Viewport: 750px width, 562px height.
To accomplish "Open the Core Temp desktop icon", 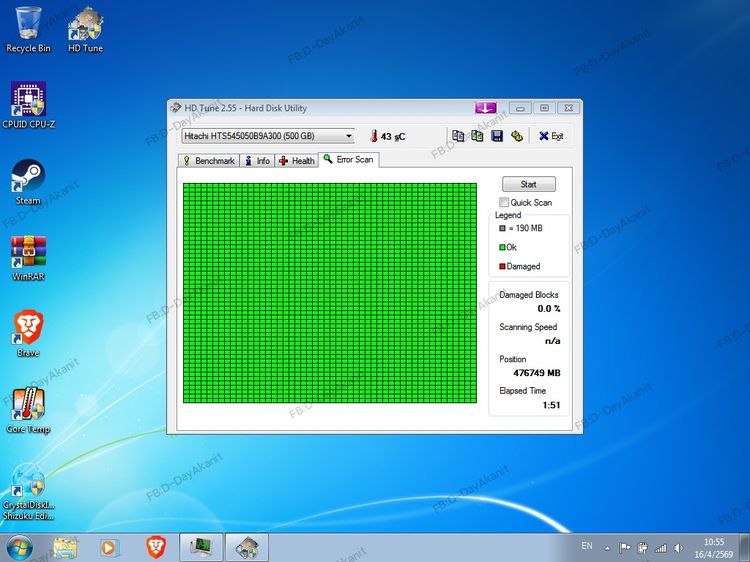I will pos(27,406).
